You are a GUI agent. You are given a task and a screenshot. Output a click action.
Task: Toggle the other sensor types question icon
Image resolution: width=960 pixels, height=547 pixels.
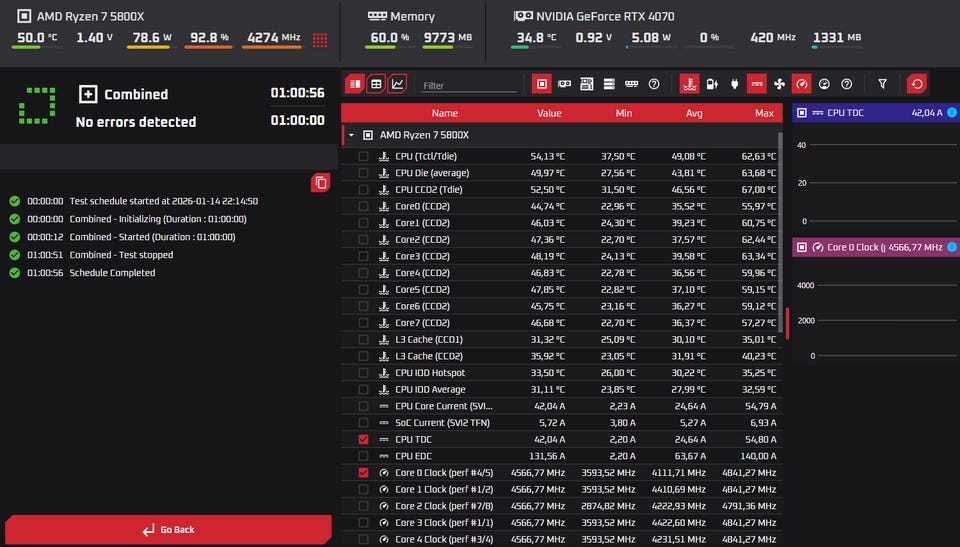point(846,84)
